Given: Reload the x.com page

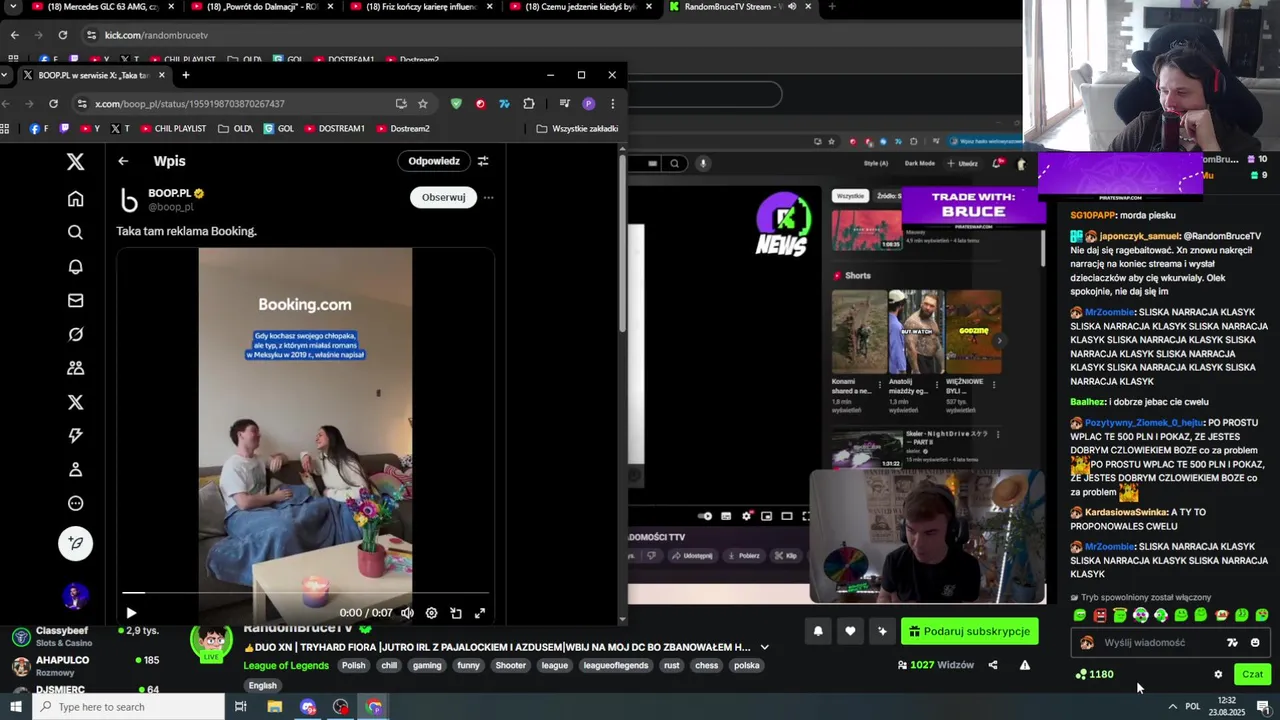Looking at the screenshot, I should 53,103.
